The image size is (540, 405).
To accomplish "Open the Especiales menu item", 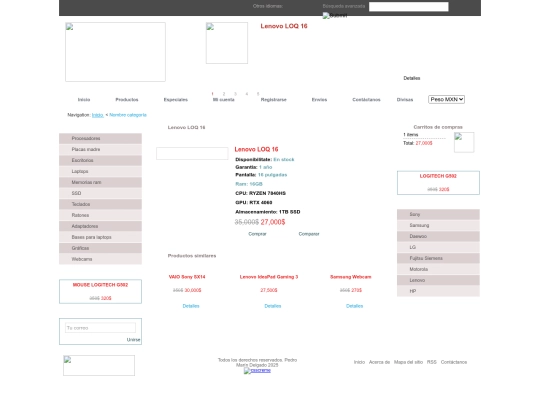I will click(x=176, y=100).
